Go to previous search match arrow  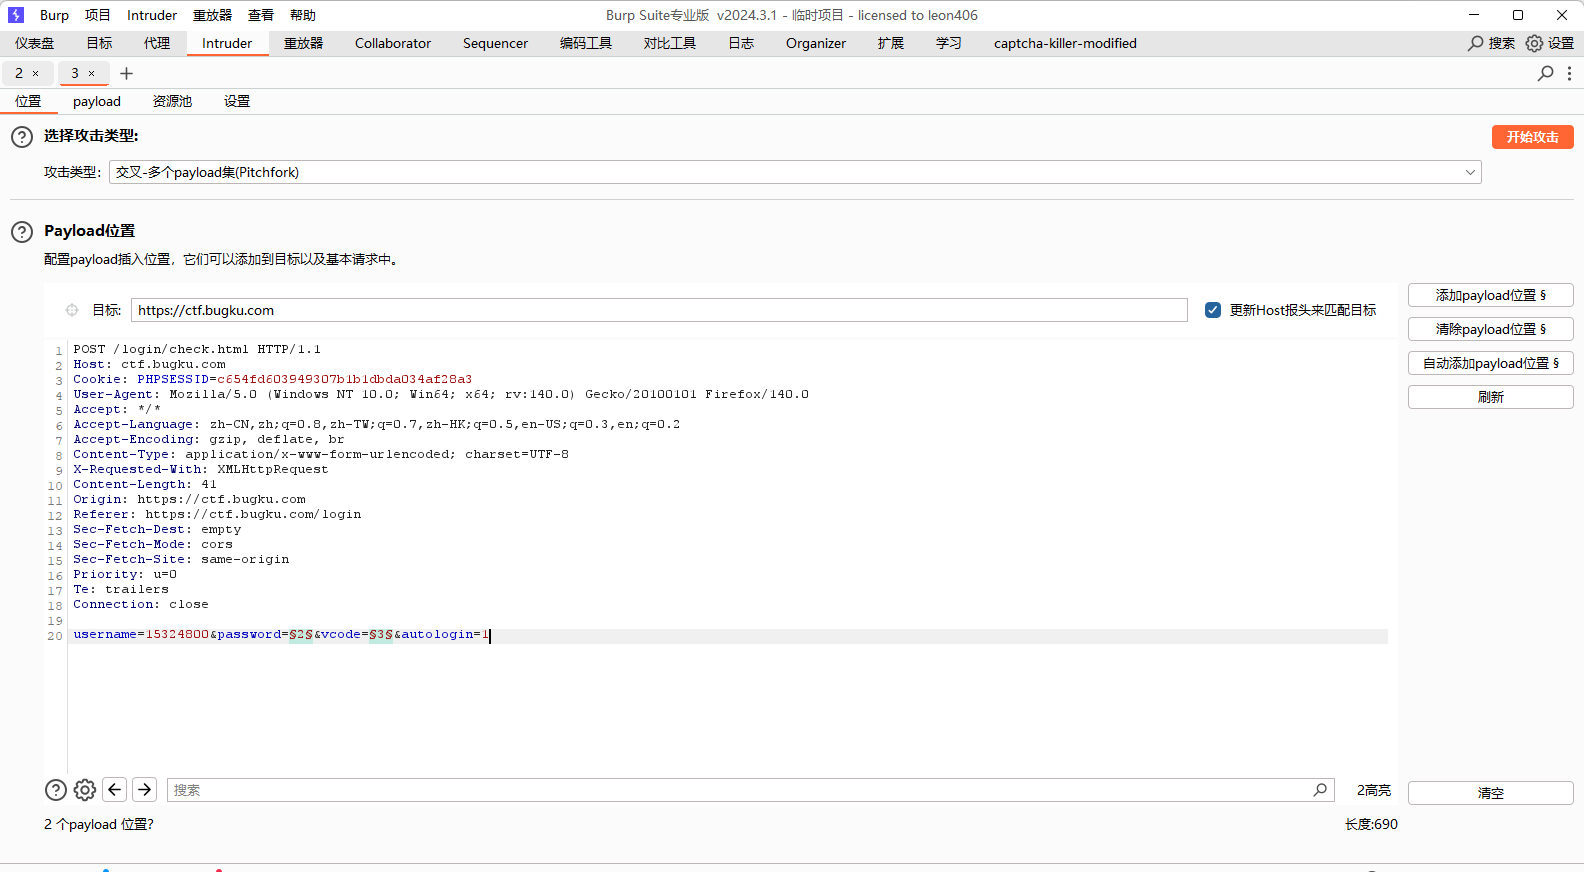[115, 790]
